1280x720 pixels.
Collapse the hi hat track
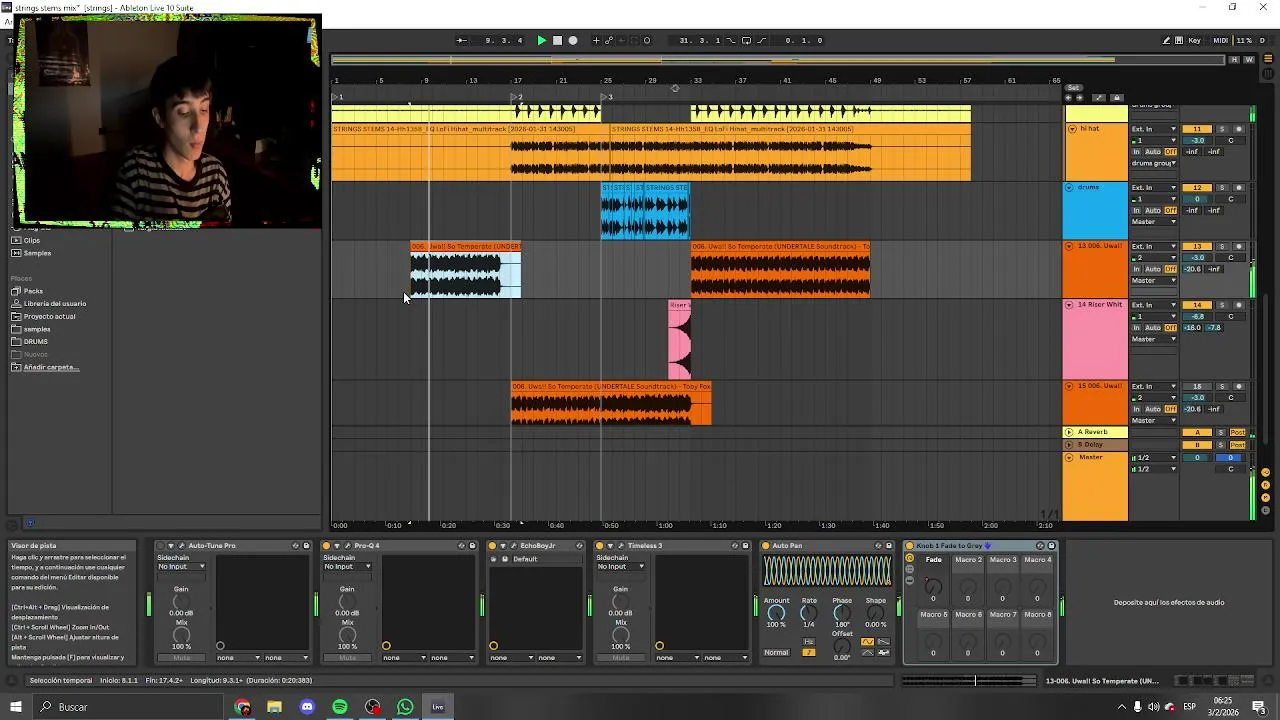tap(1071, 129)
